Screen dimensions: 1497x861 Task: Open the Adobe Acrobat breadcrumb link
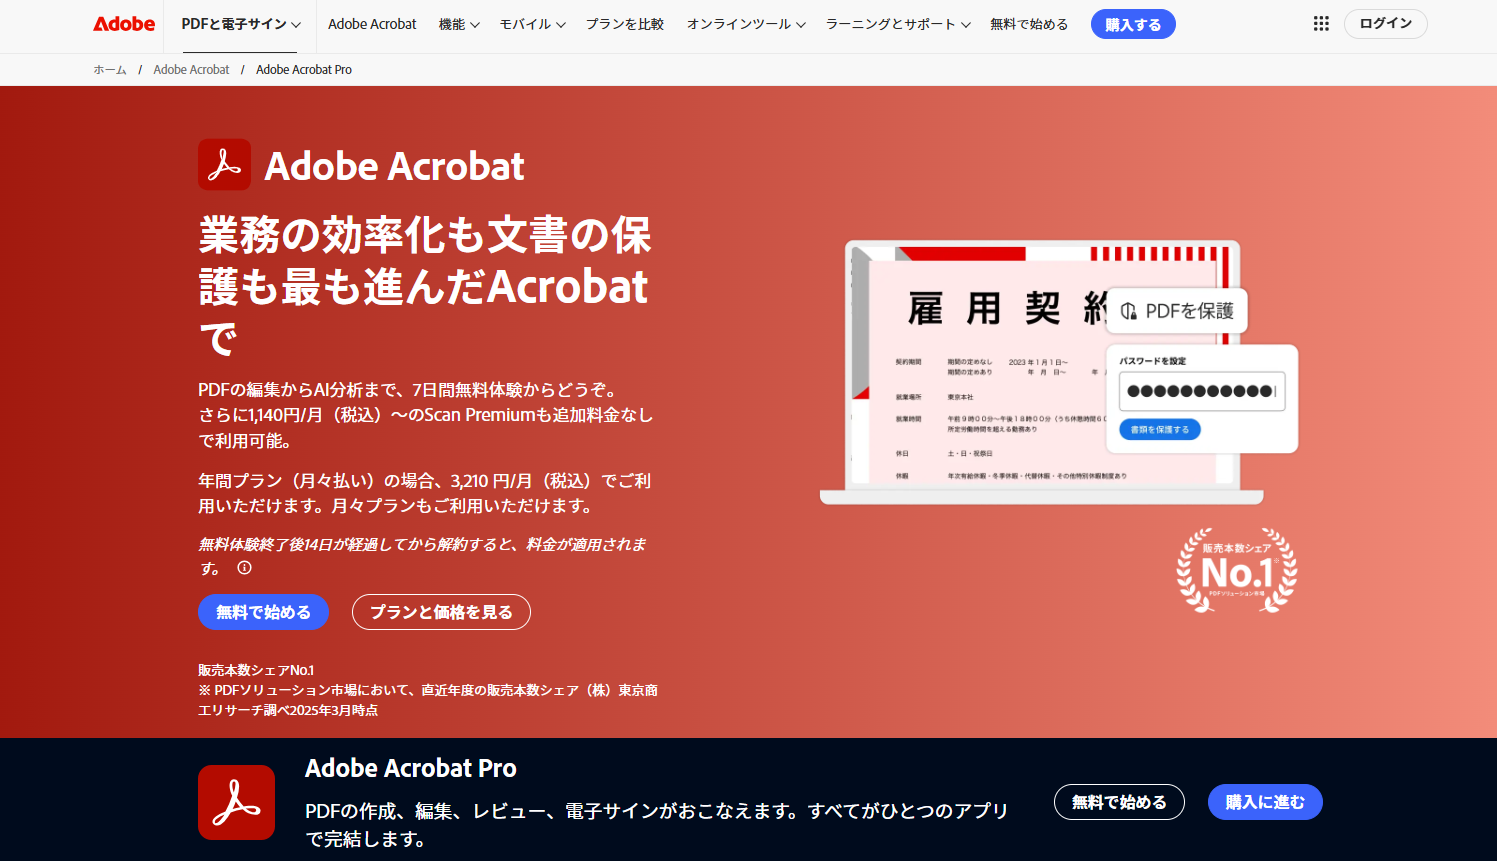point(191,69)
